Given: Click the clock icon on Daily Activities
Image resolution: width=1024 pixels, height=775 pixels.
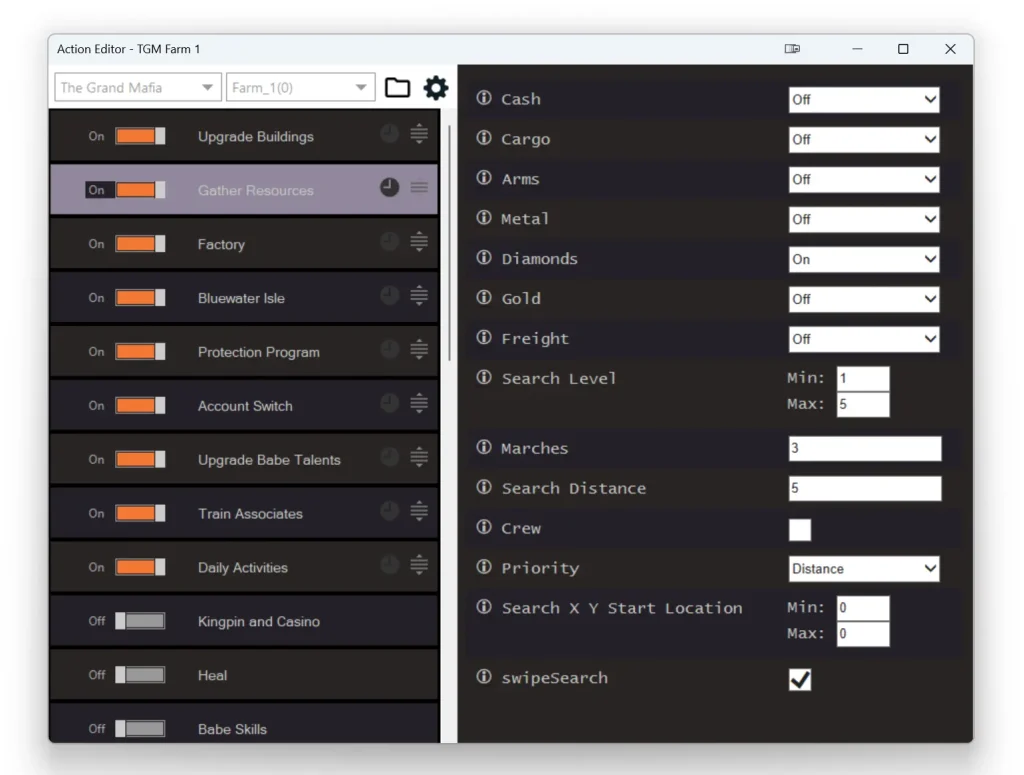Looking at the screenshot, I should 389,565.
